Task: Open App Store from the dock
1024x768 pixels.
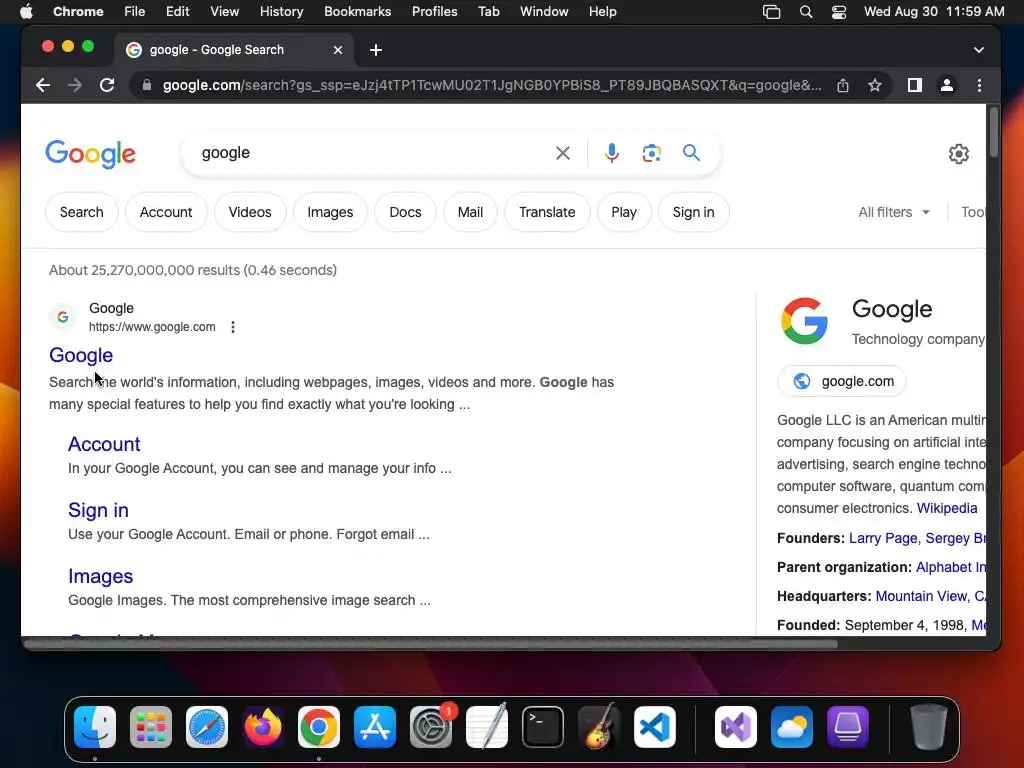Action: (x=375, y=727)
